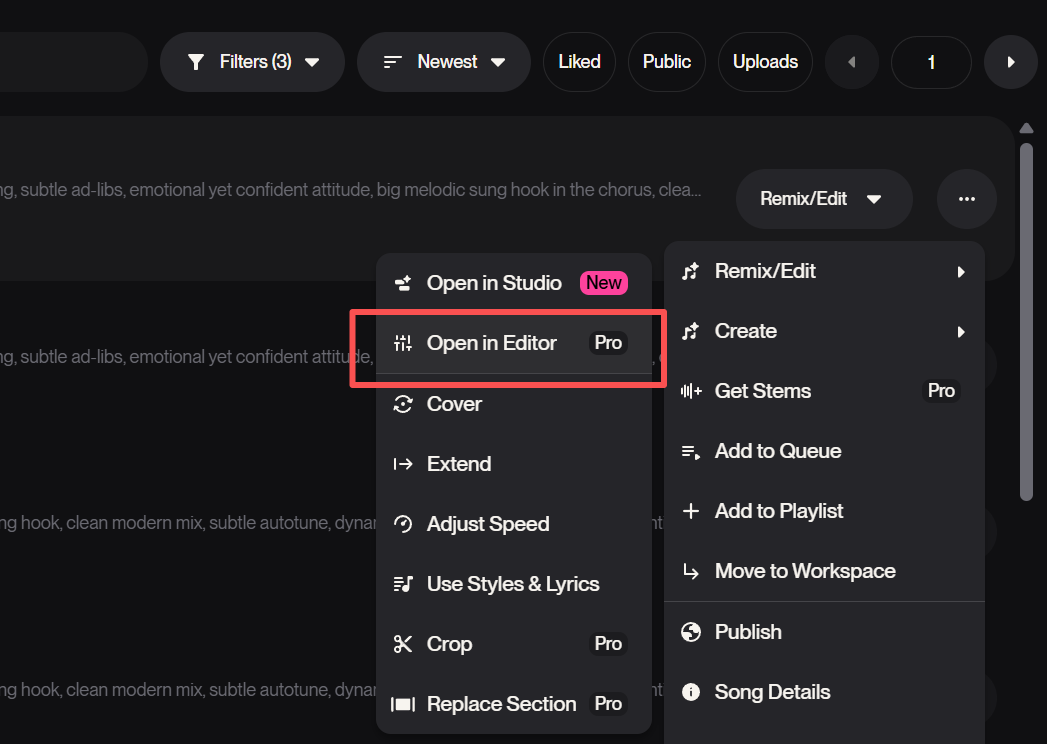
Task: Choose Add to Playlist menu entry
Action: click(x=778, y=511)
